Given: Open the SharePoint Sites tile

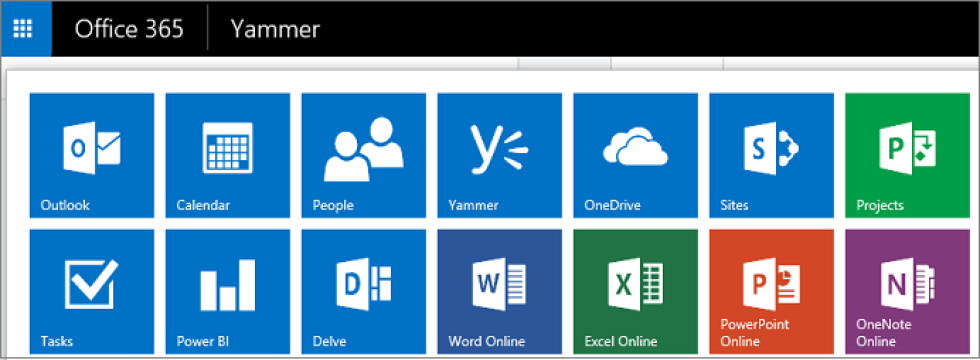Looking at the screenshot, I should [x=771, y=156].
